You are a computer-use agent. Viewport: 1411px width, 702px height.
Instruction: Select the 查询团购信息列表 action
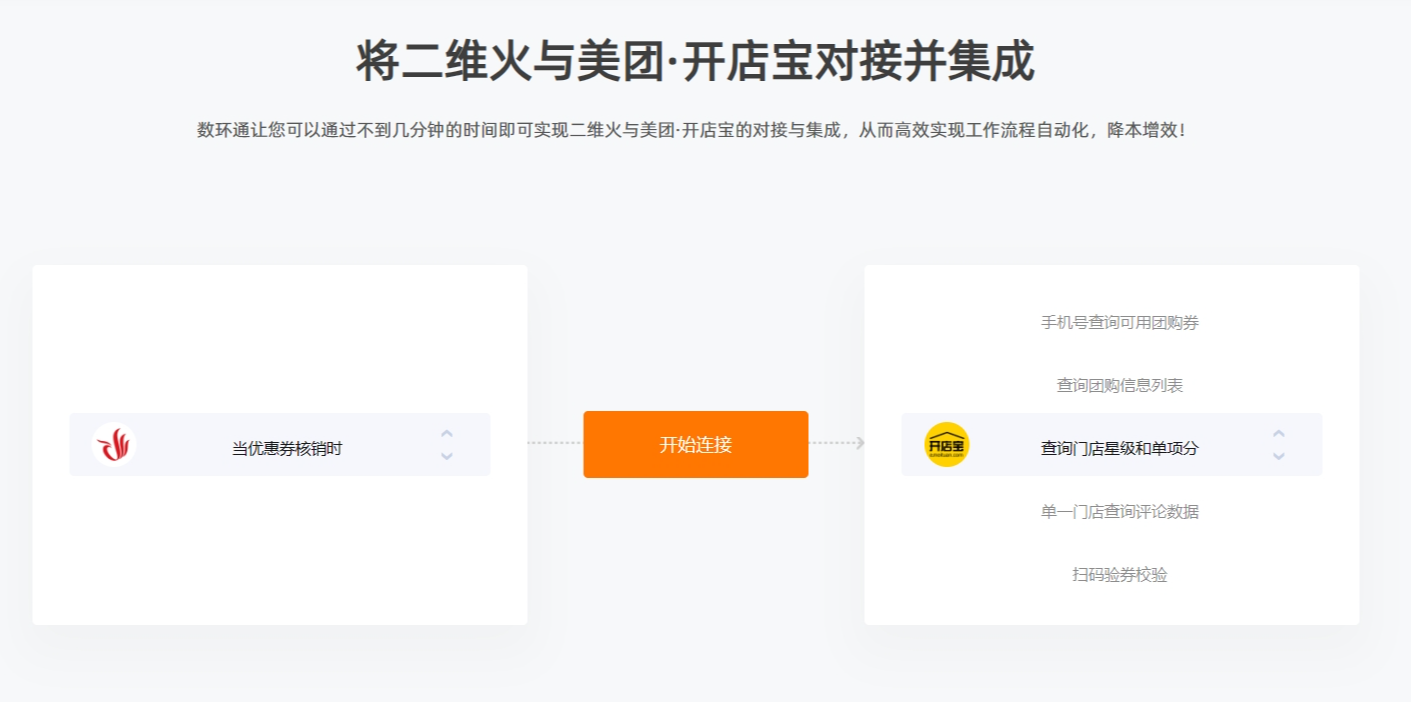click(1120, 385)
